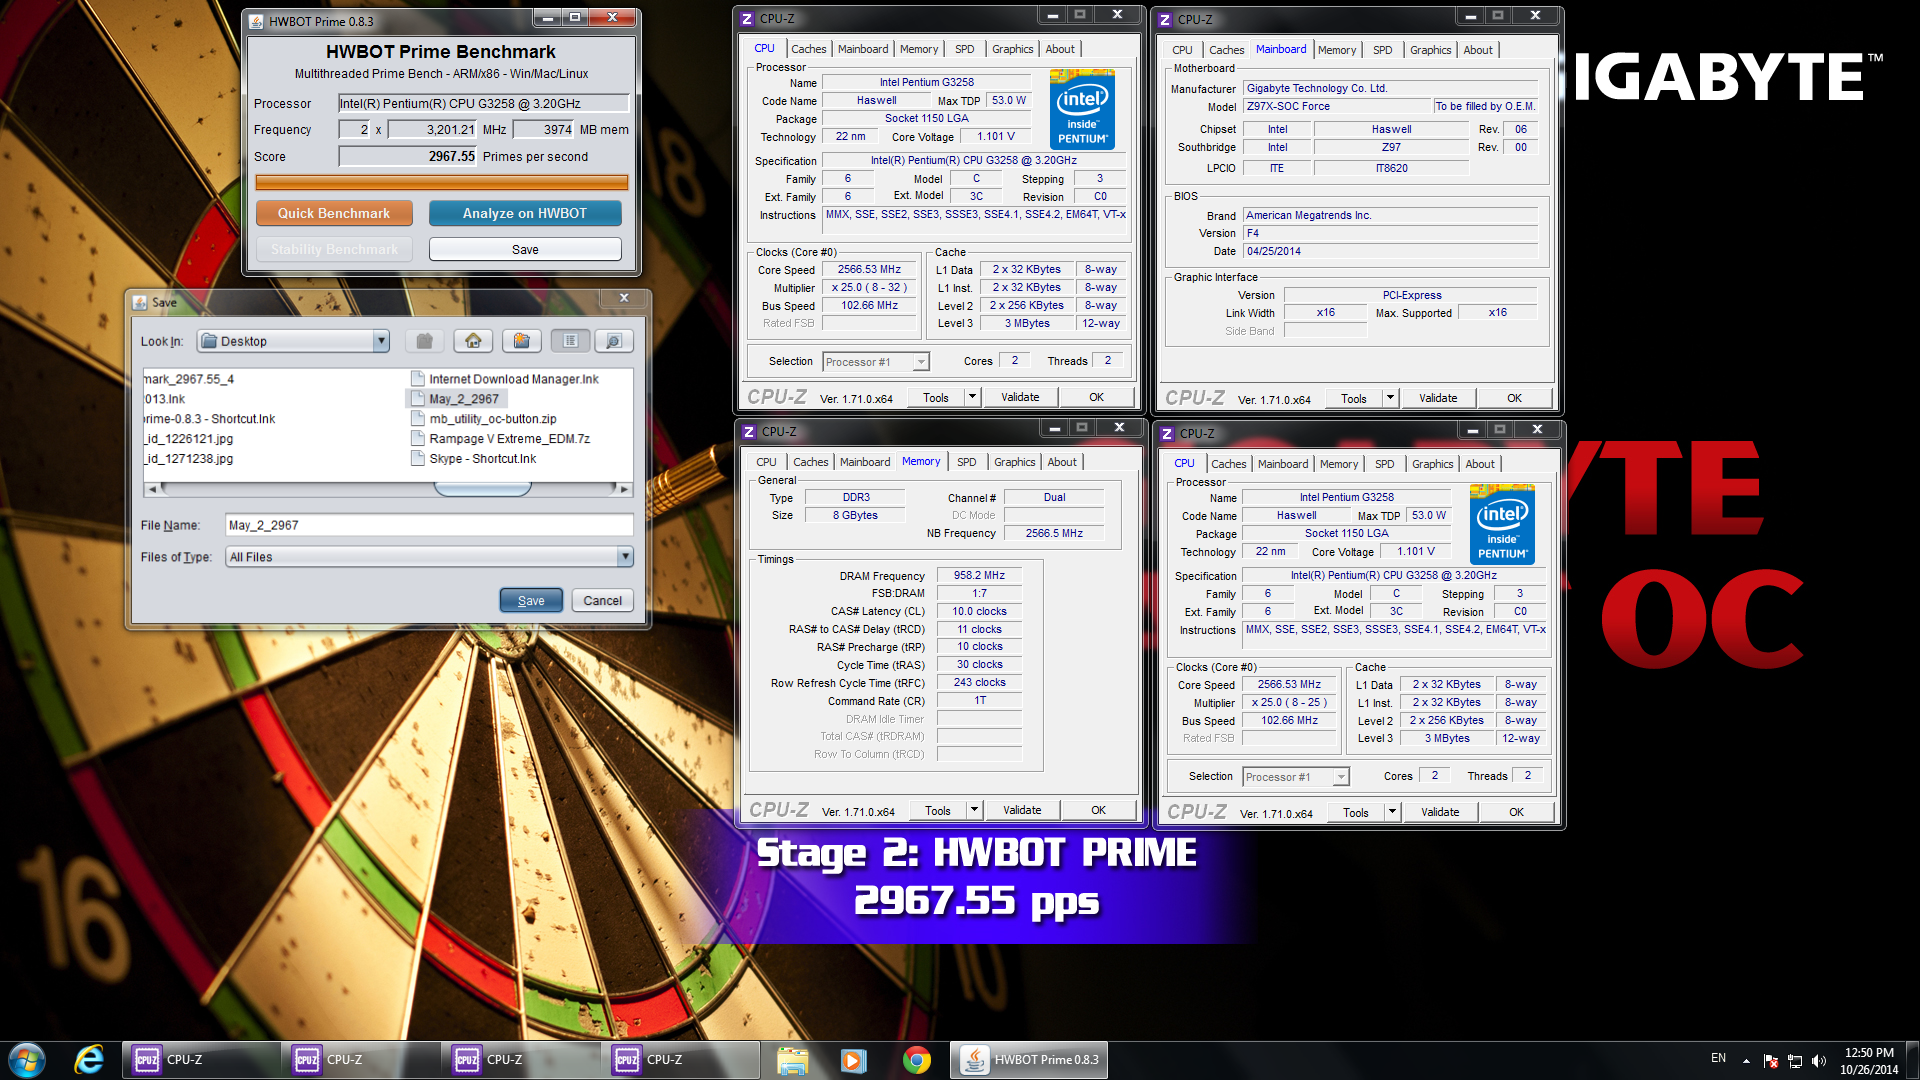Screen dimensions: 1920x1080
Task: Launch Internet Explorer from taskbar
Action: (x=89, y=1059)
